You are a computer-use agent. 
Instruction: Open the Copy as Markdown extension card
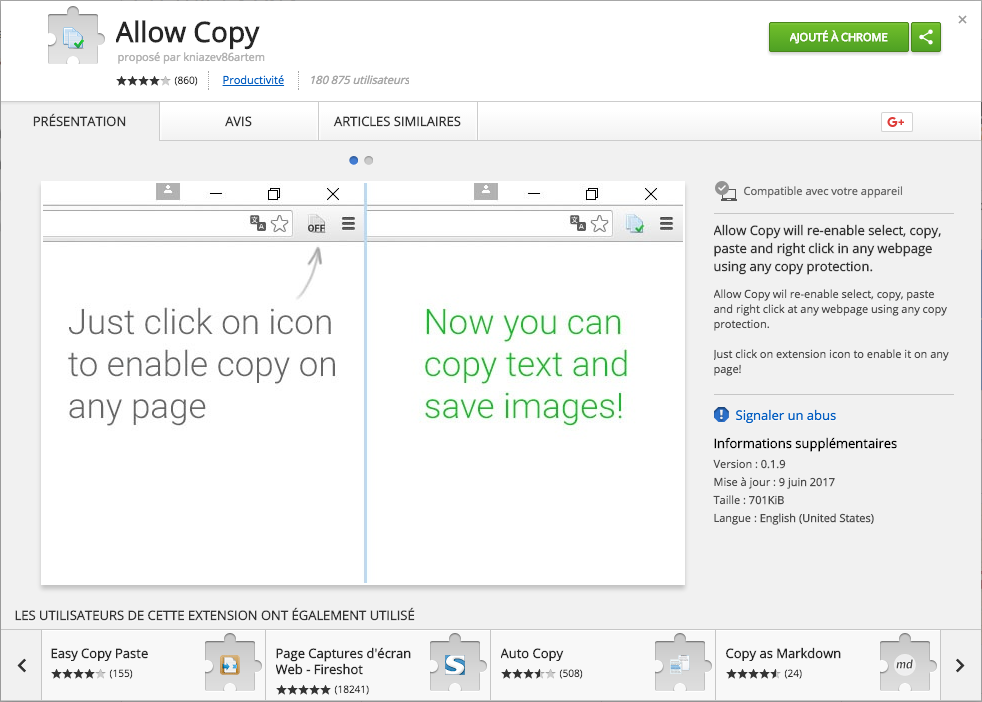click(828, 665)
